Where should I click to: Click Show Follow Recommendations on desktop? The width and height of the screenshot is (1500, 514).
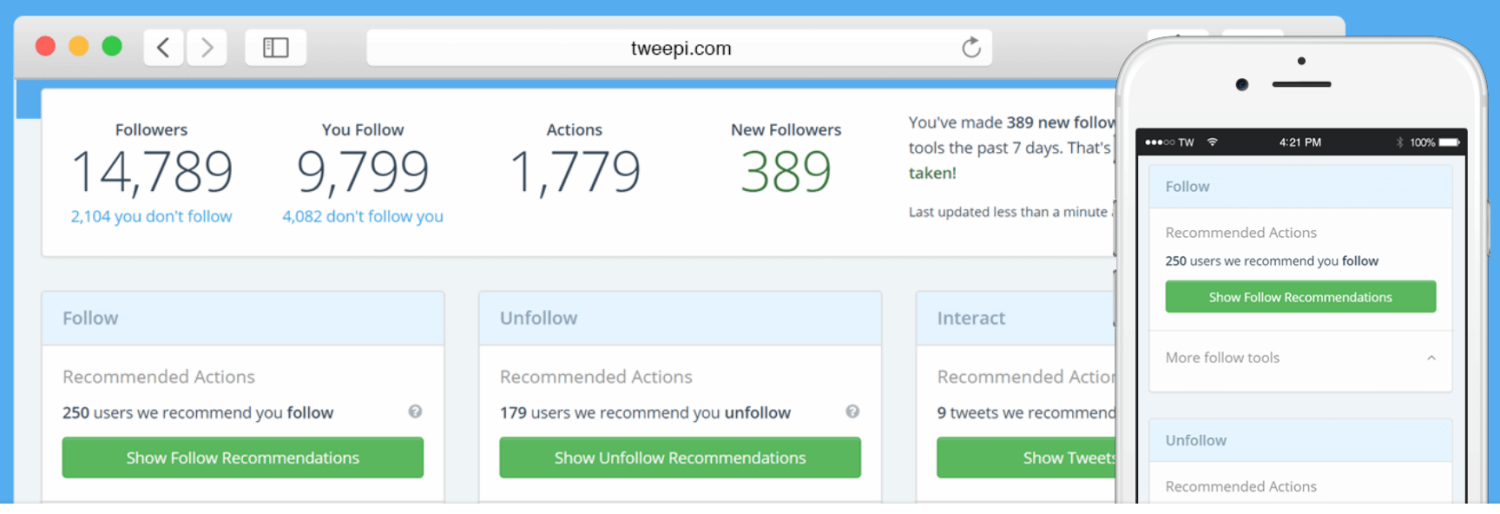[x=242, y=458]
